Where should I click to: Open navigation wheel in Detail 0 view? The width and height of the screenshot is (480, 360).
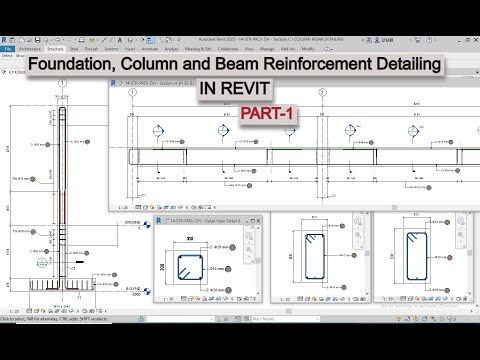coord(249,236)
